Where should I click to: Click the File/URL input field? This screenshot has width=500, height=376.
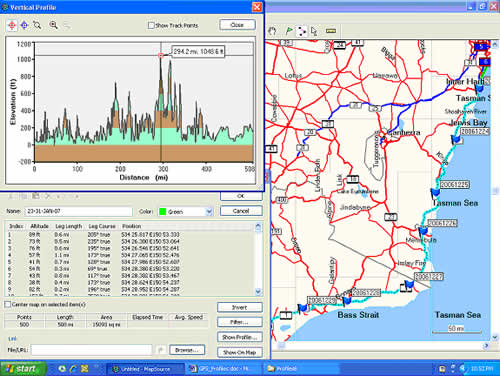pos(91,350)
